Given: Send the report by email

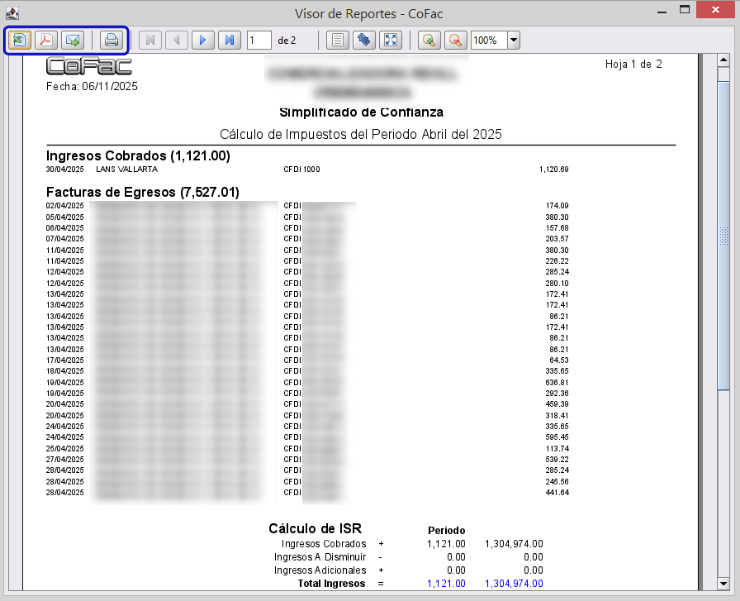Looking at the screenshot, I should point(73,40).
